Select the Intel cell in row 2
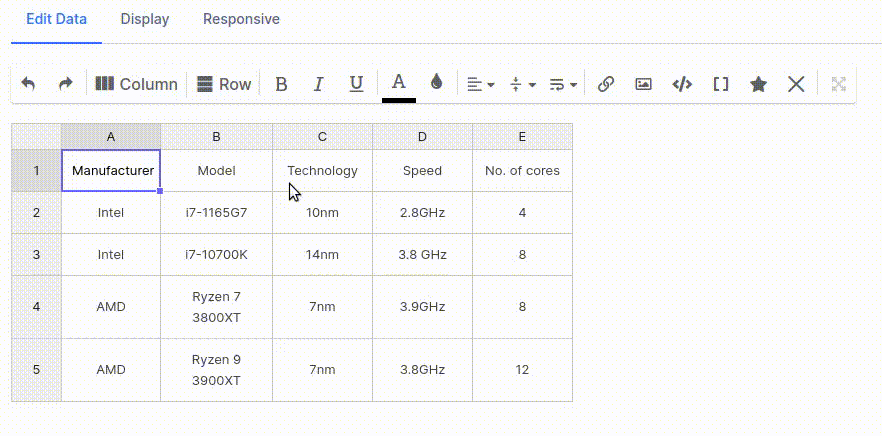This screenshot has width=882, height=436. click(x=111, y=213)
